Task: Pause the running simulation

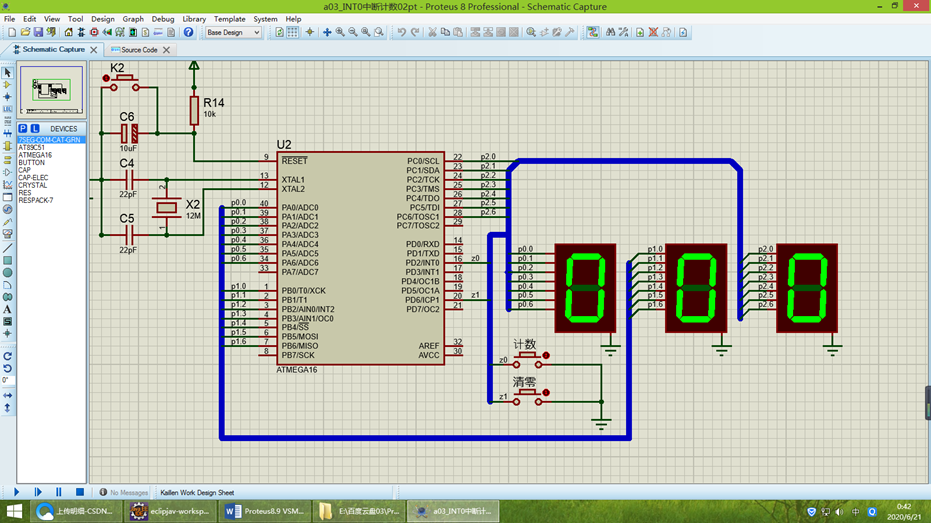Action: tap(58, 492)
